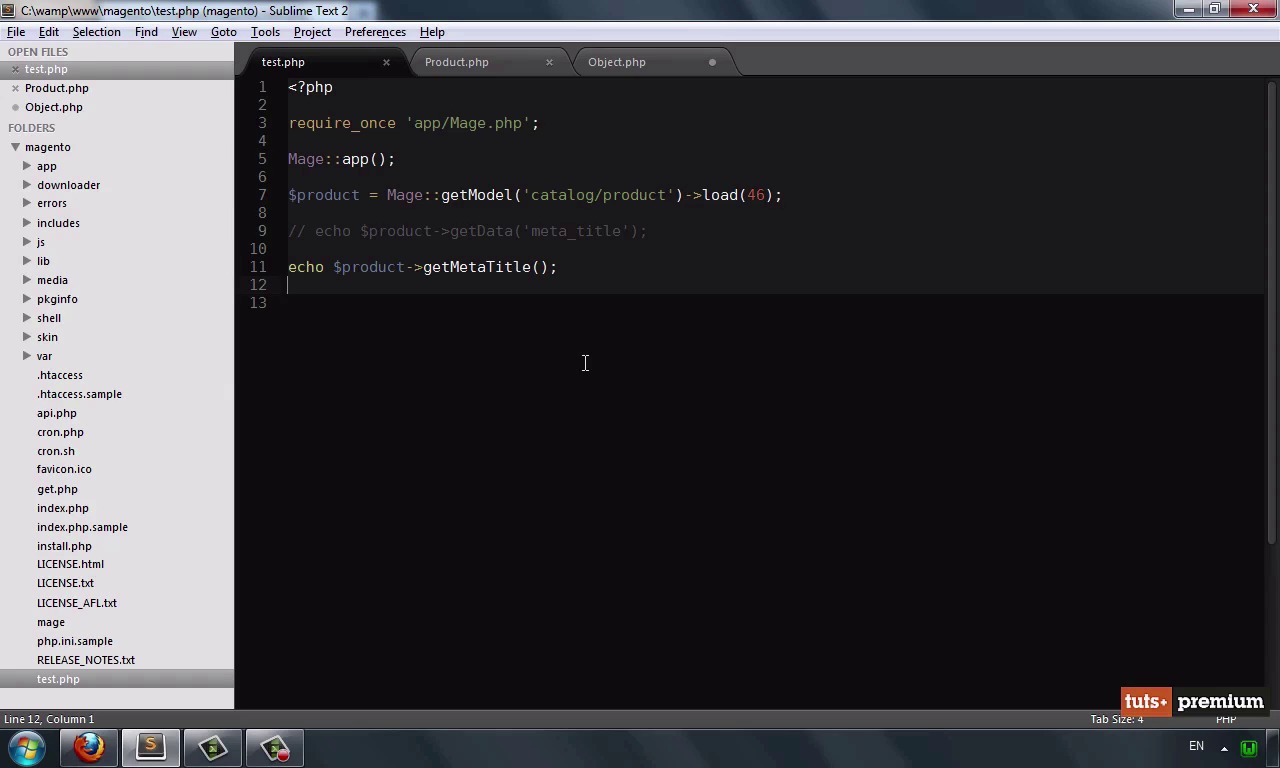Open the View menu

click(184, 32)
